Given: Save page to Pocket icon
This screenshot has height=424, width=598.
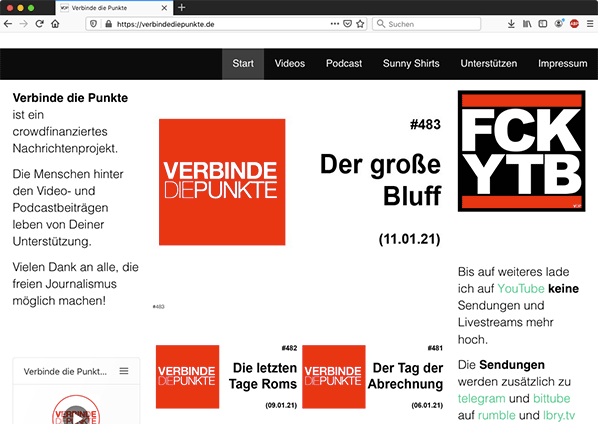Looking at the screenshot, I should coord(347,24).
